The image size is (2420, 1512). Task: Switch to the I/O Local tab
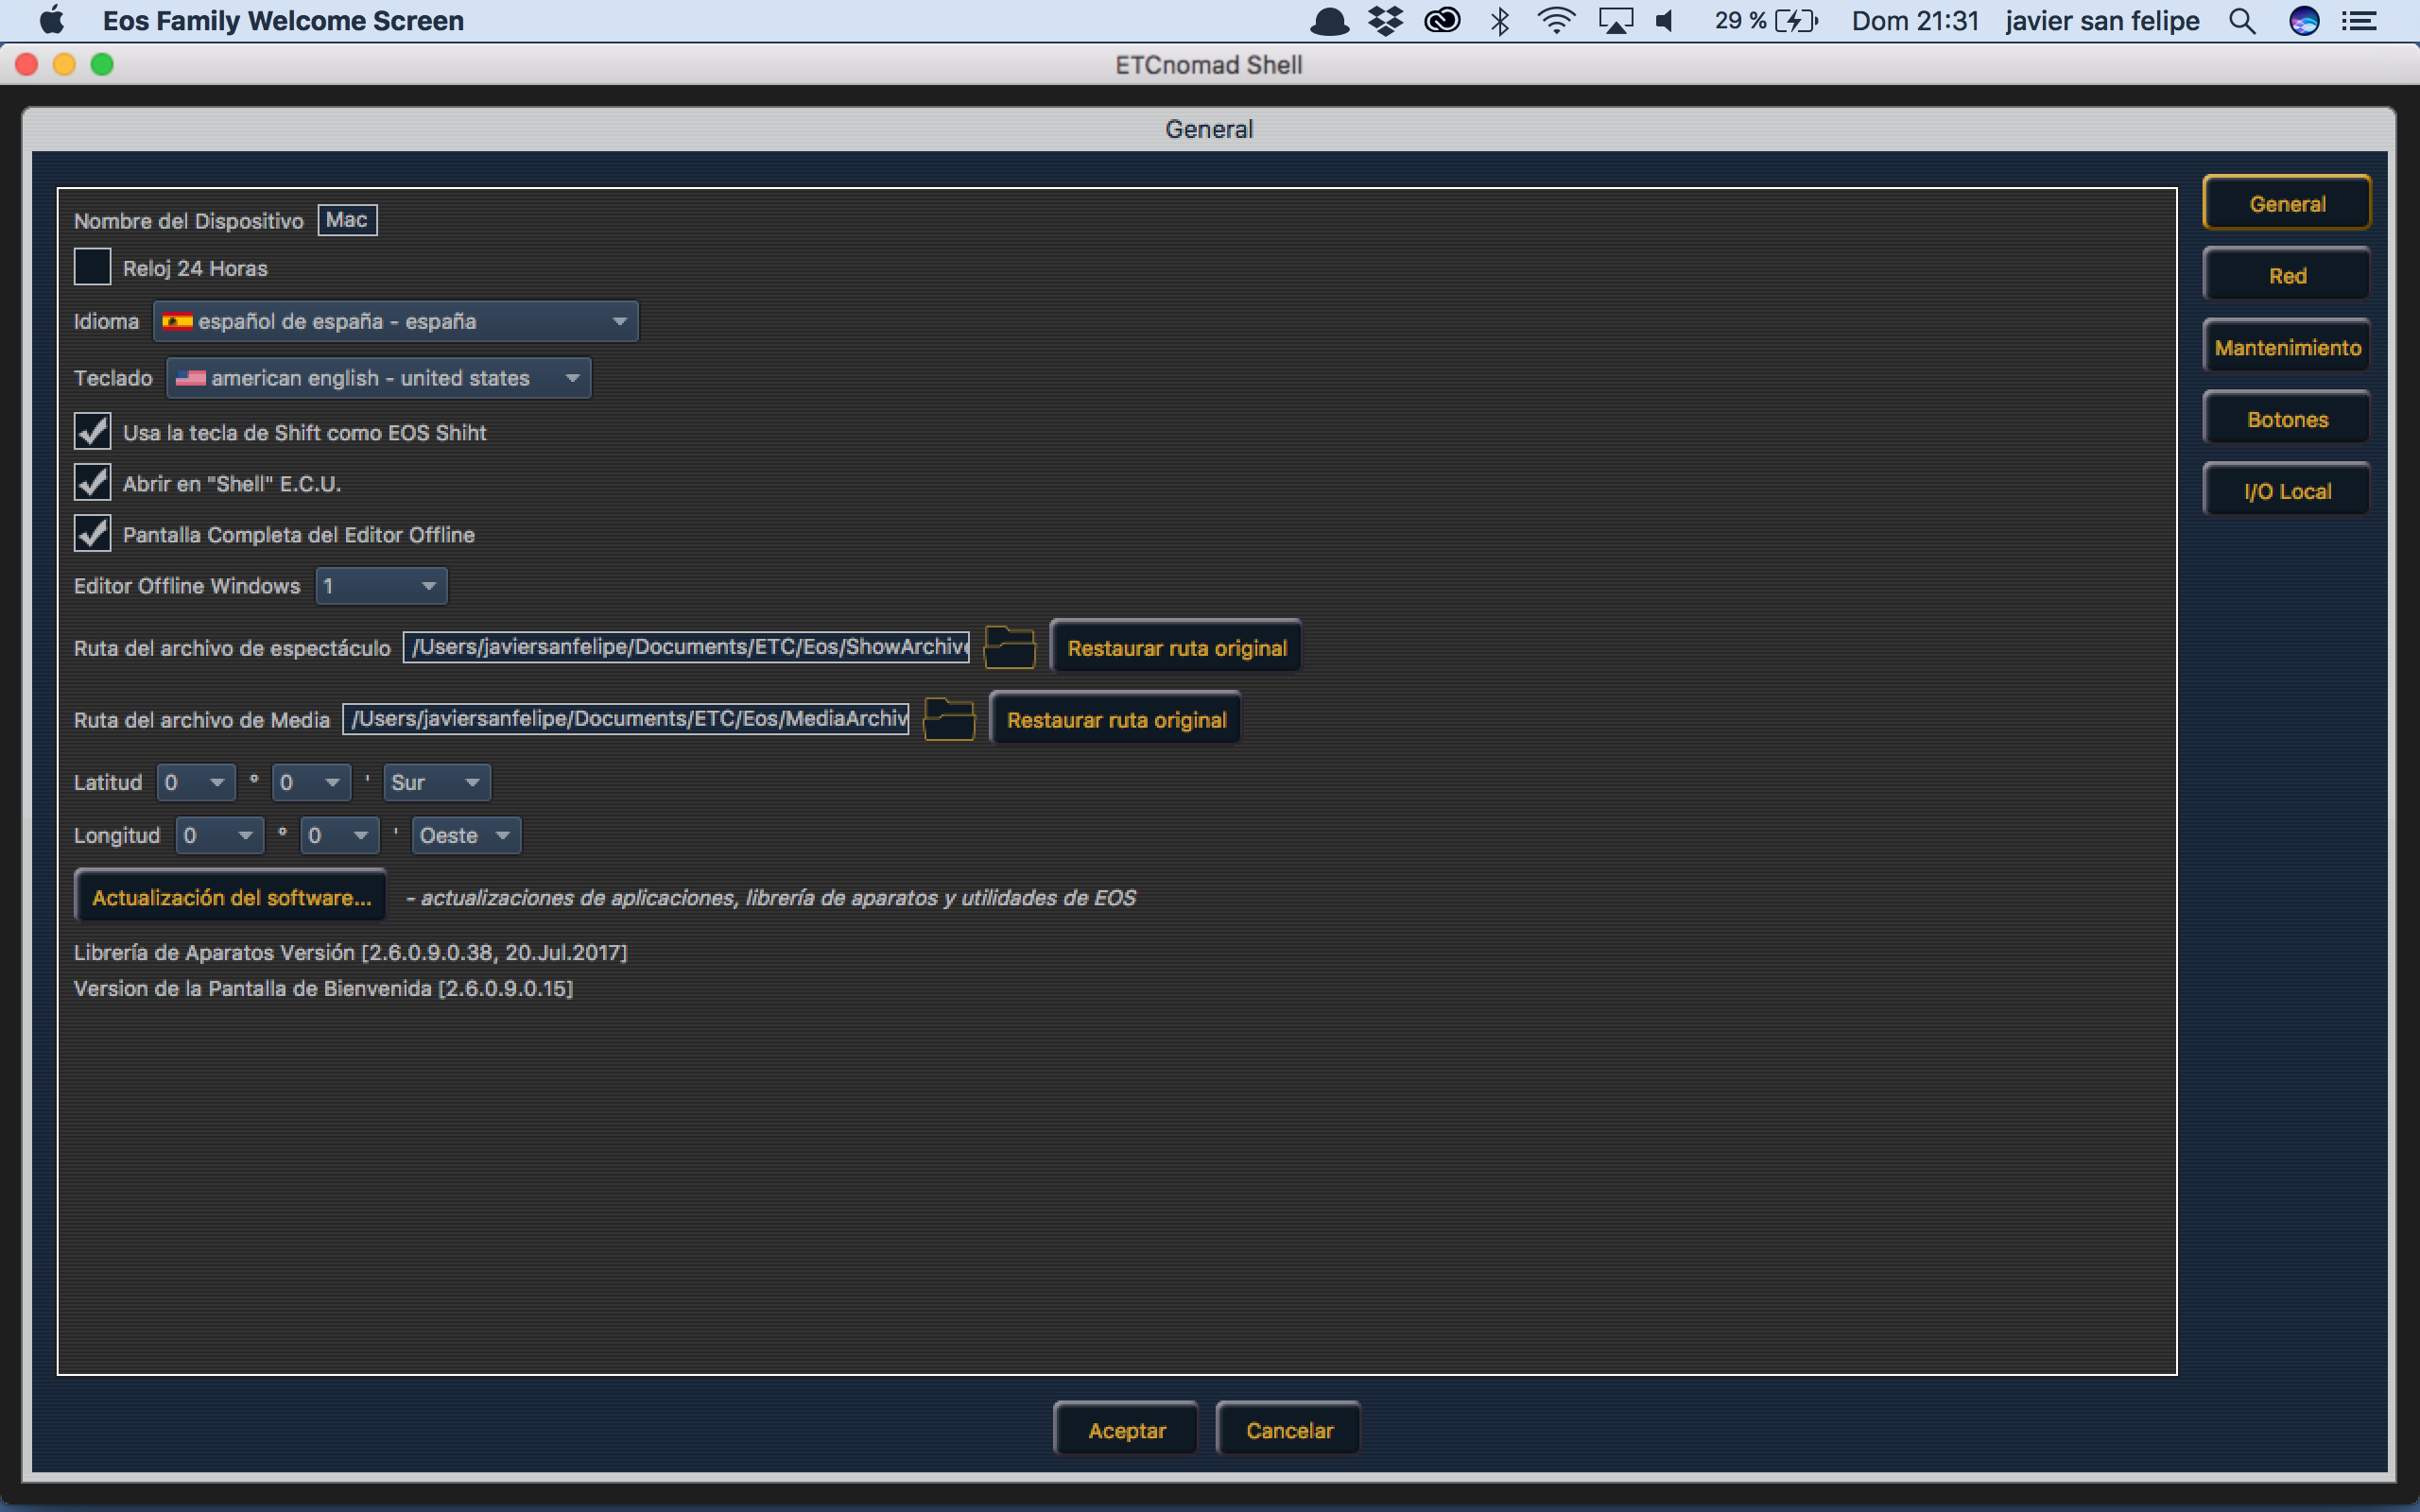click(2287, 491)
